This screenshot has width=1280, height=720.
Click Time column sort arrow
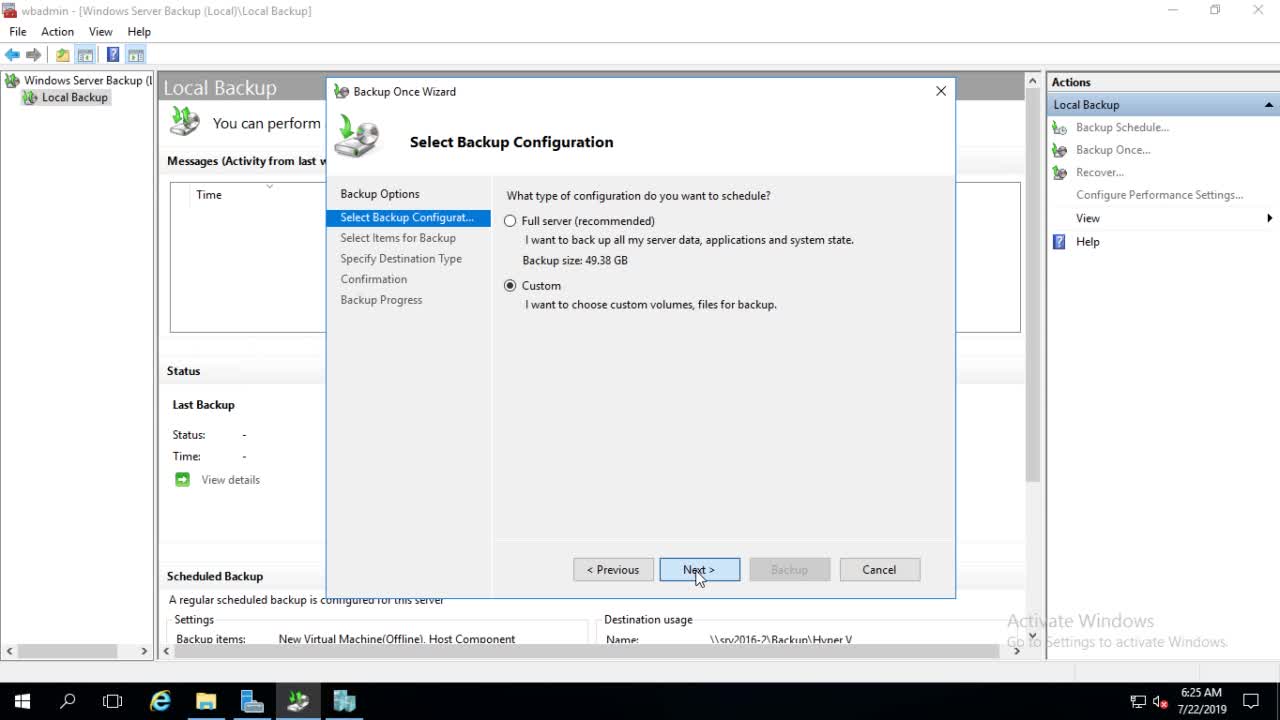(269, 186)
